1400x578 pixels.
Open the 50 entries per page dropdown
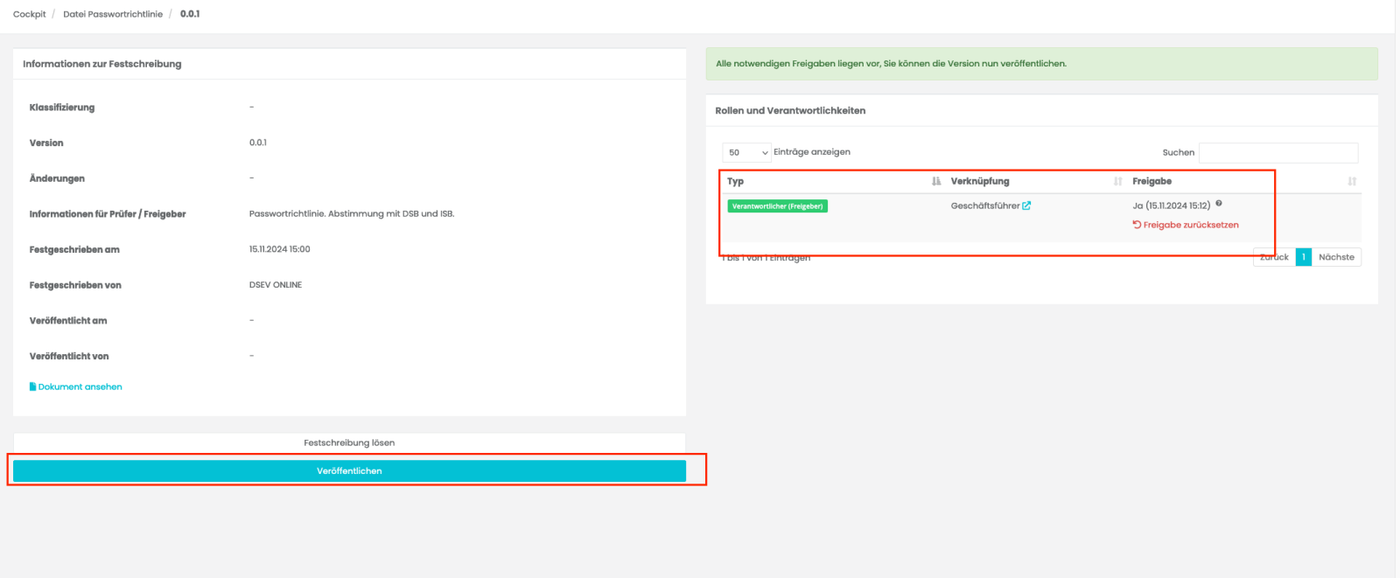pyautogui.click(x=747, y=153)
